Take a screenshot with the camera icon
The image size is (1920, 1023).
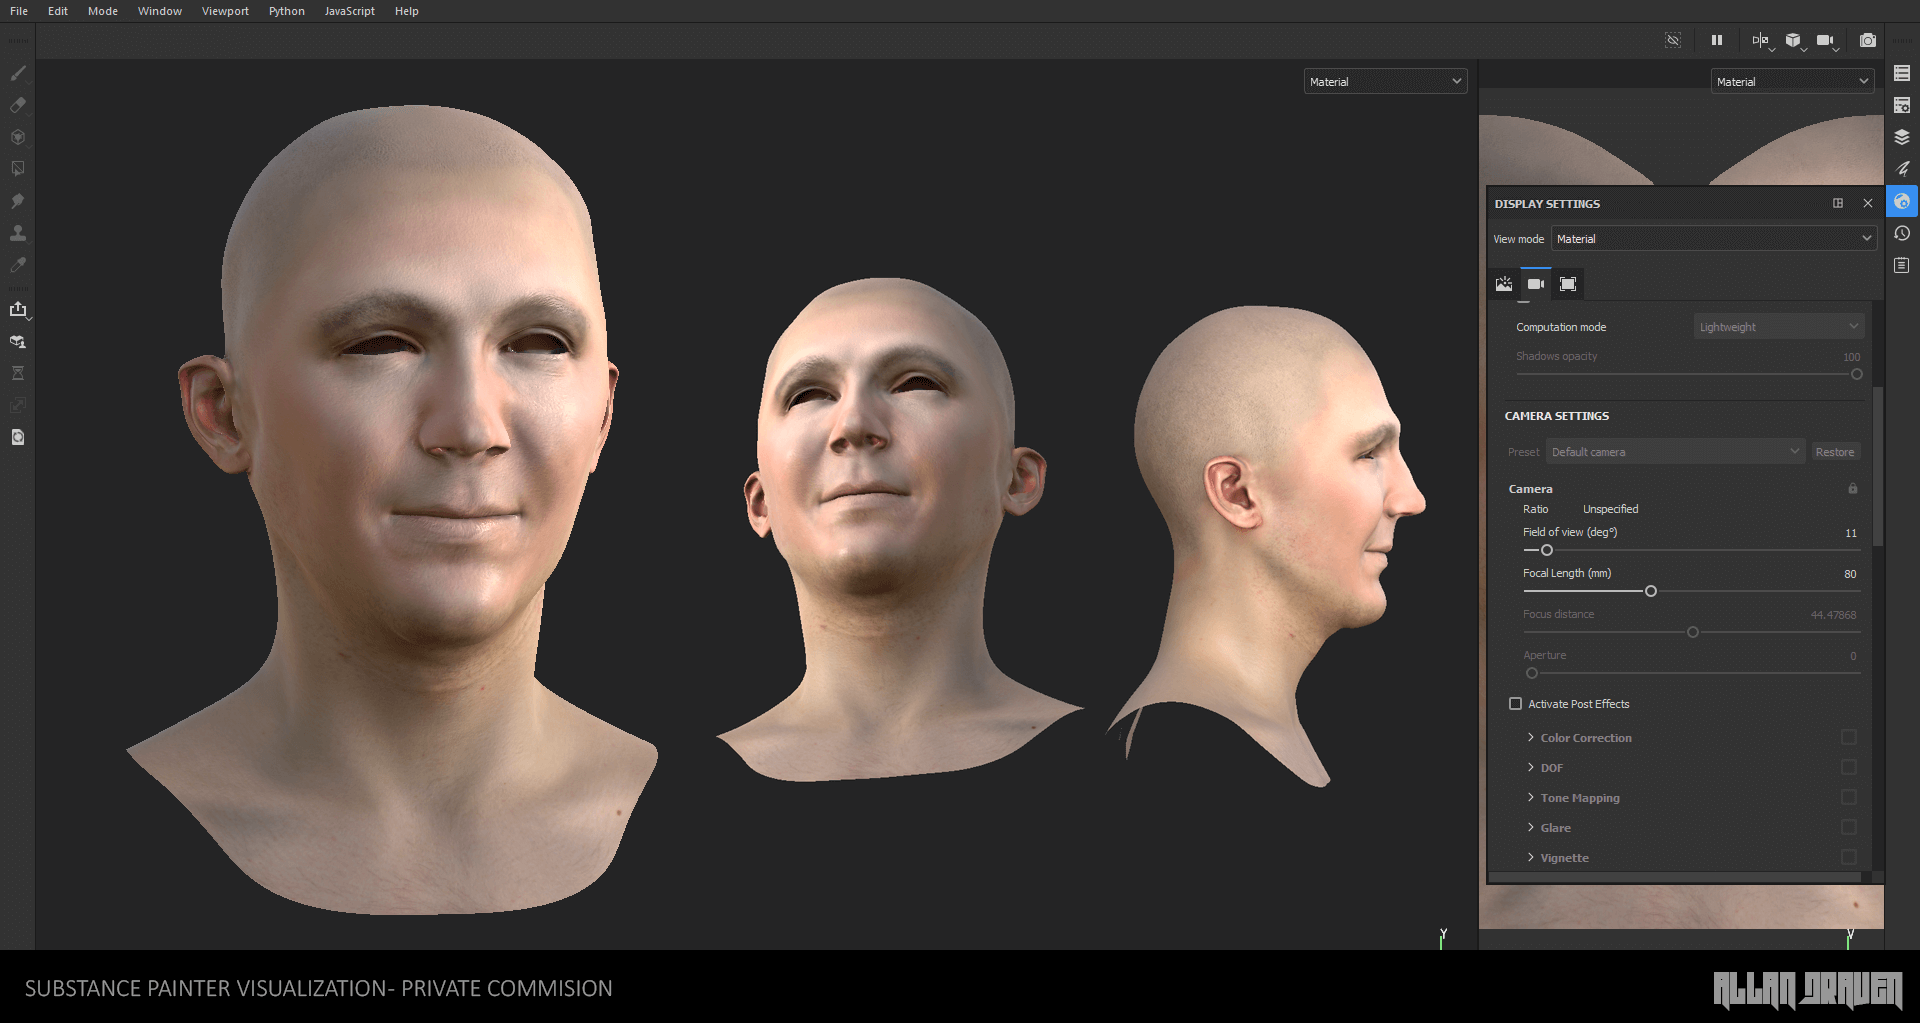(x=1867, y=40)
